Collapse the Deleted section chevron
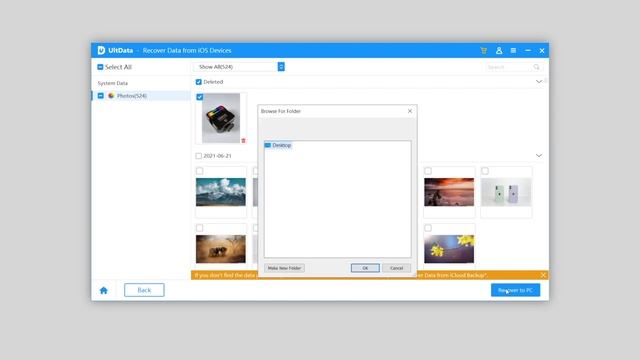This screenshot has height=360, width=640. [x=539, y=82]
